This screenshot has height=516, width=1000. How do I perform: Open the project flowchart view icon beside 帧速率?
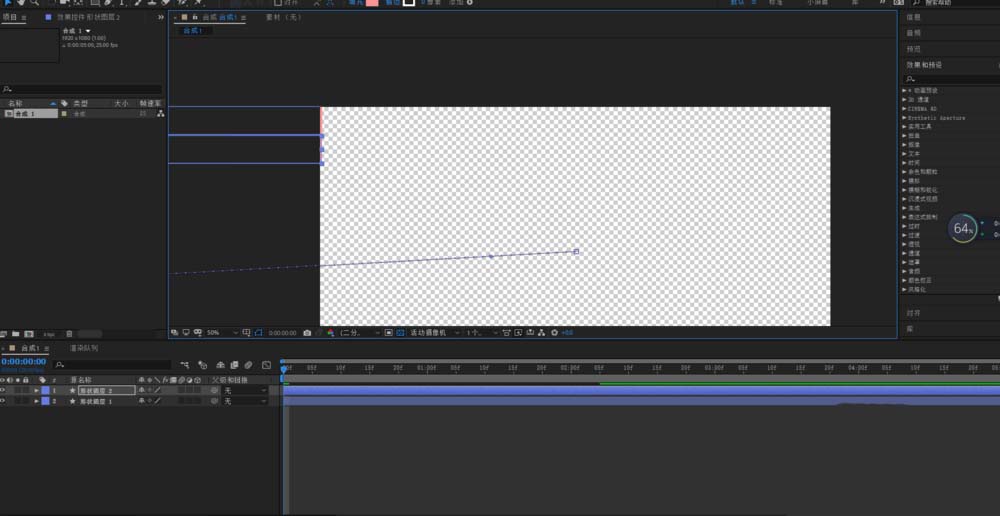[x=160, y=114]
